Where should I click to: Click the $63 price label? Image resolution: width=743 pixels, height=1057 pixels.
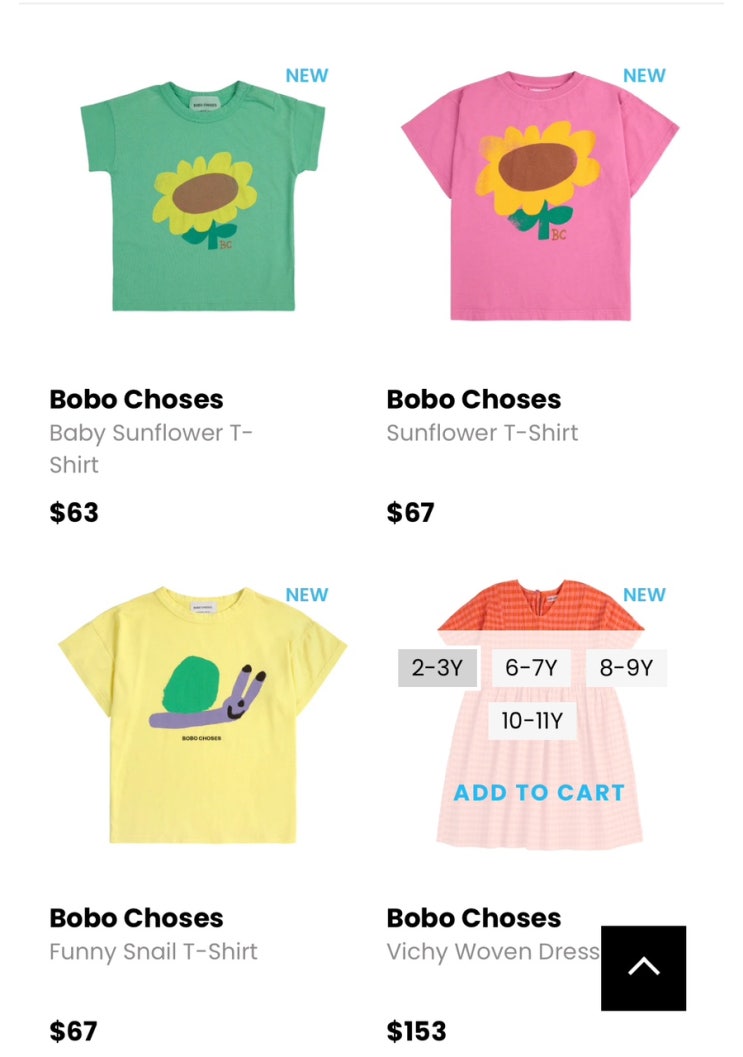point(74,512)
